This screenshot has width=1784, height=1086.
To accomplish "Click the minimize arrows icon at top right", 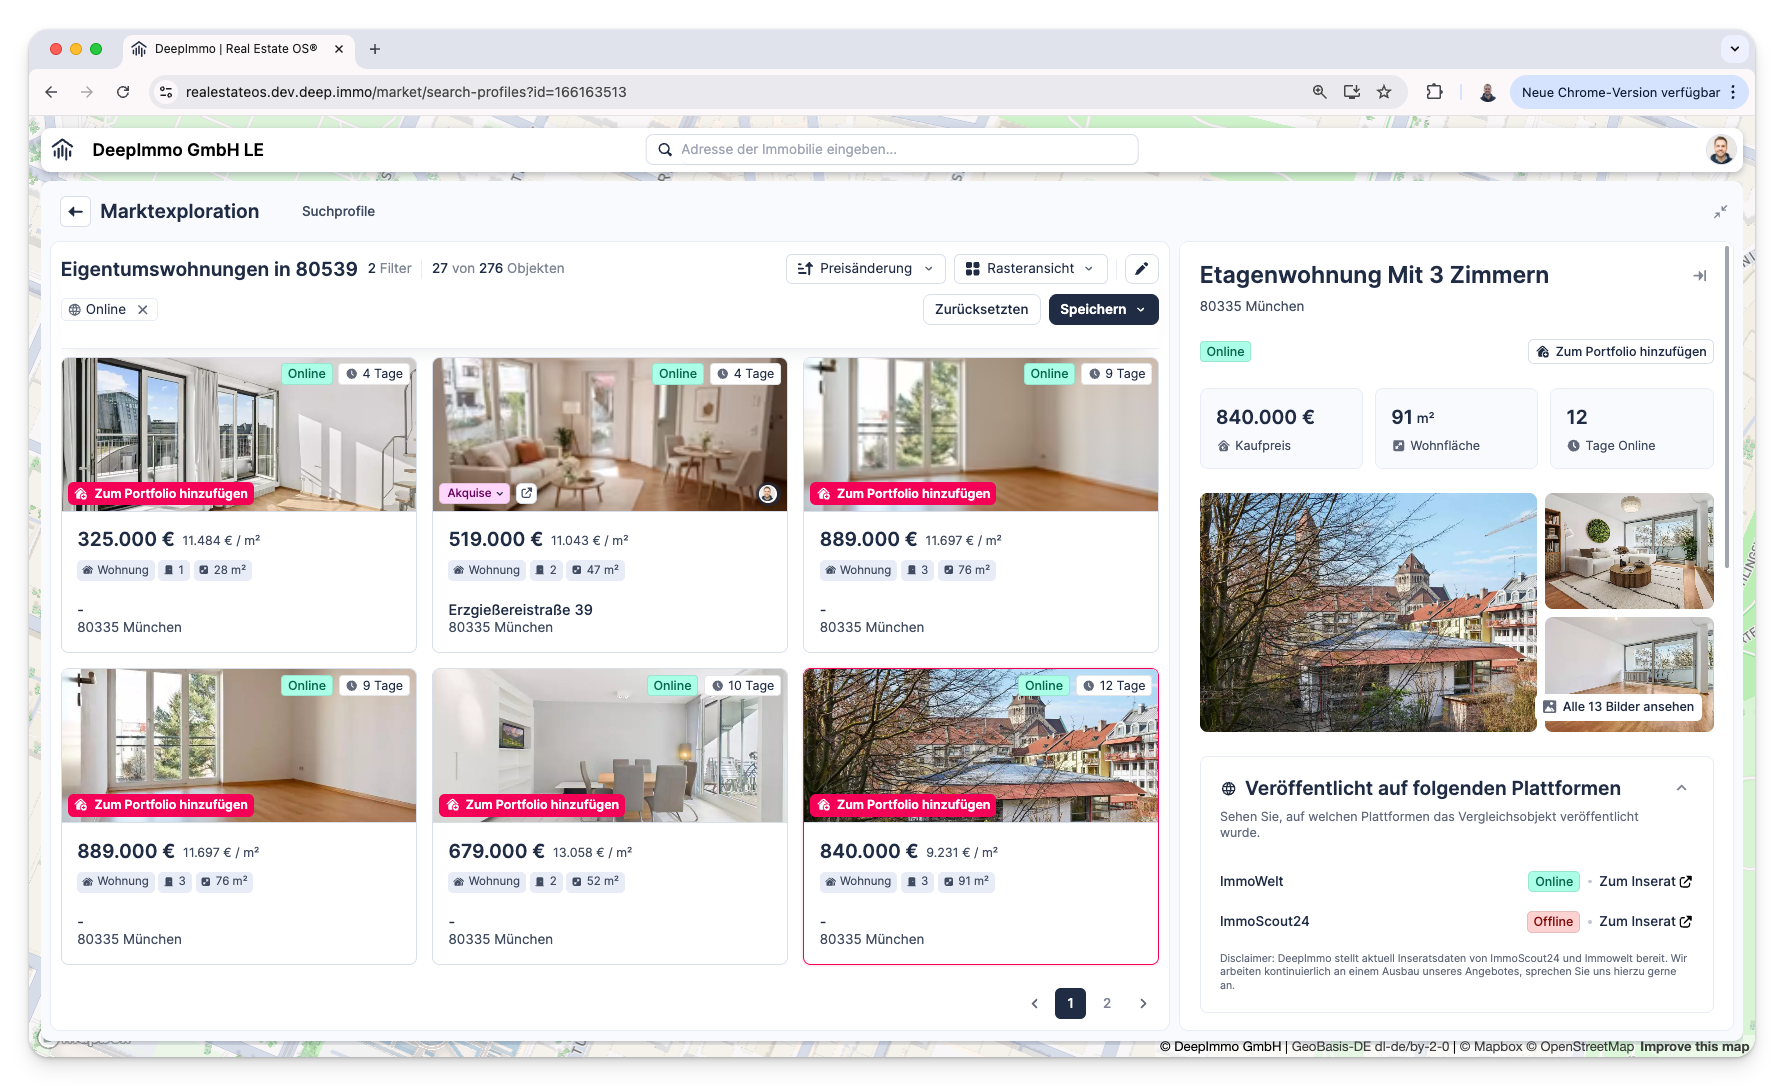I will click(x=1720, y=212).
